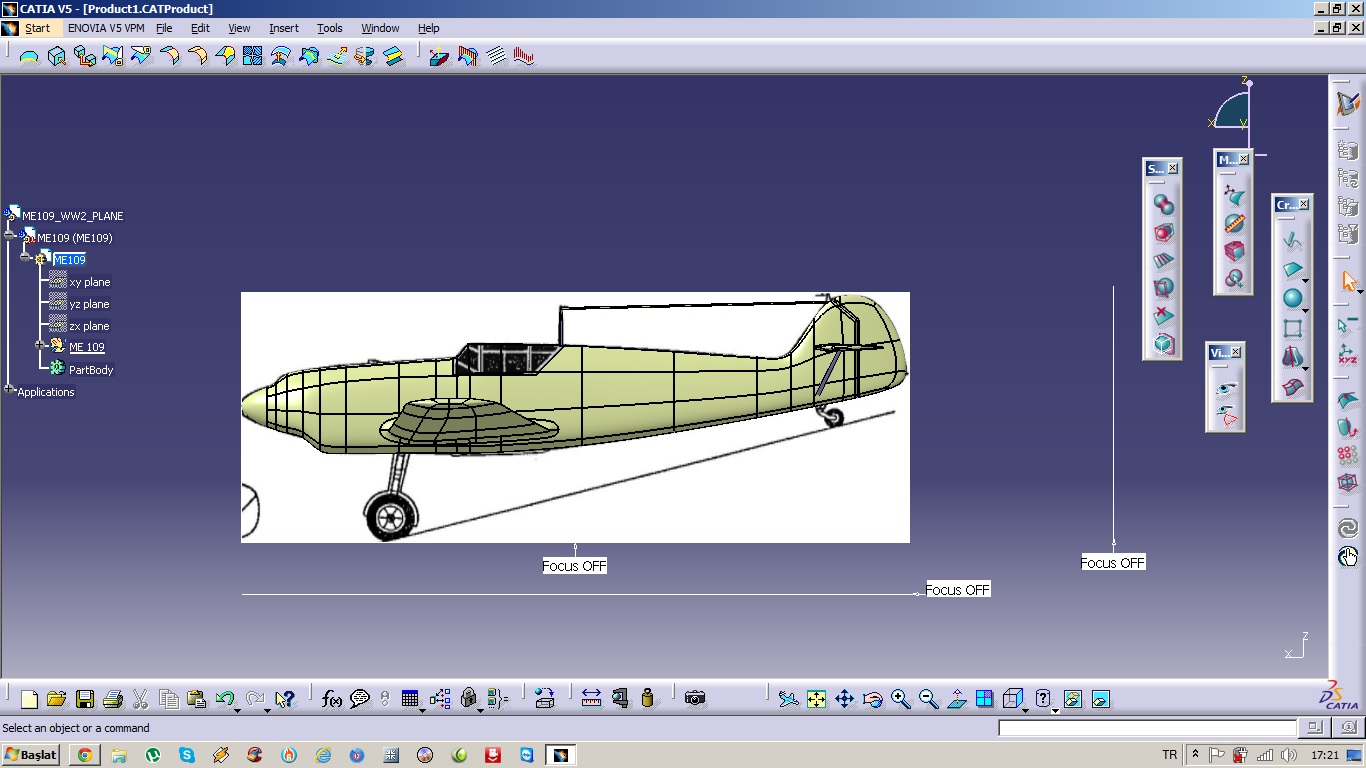Select the Fit All In view icon
This screenshot has height=768, width=1366.
click(x=816, y=699)
